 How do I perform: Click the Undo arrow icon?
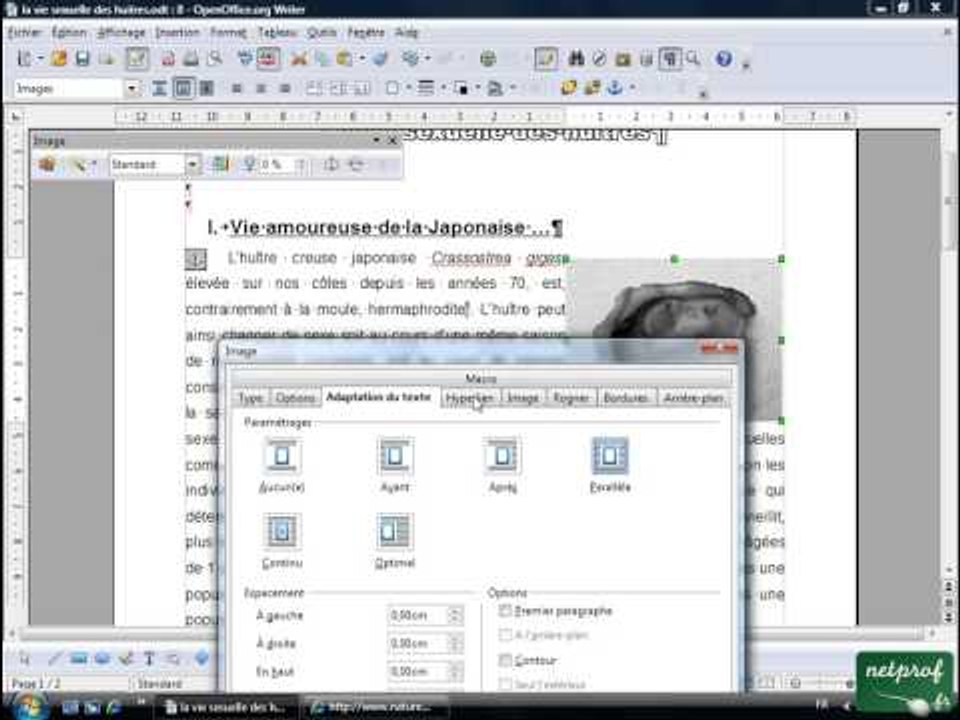pos(411,59)
